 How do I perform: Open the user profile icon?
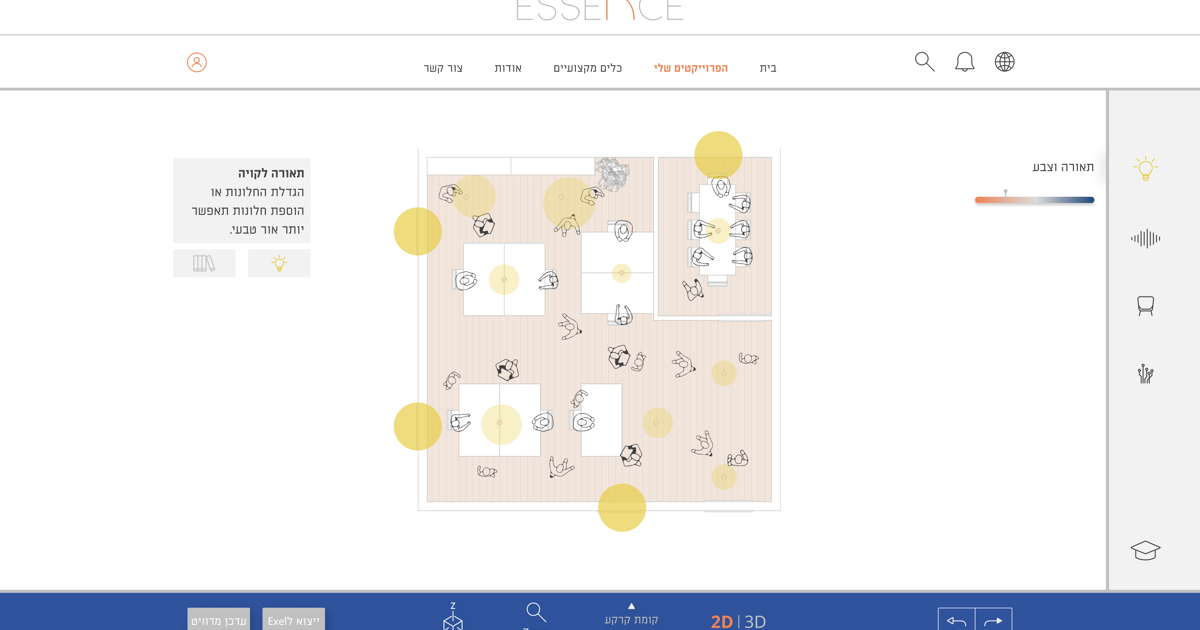pos(197,62)
